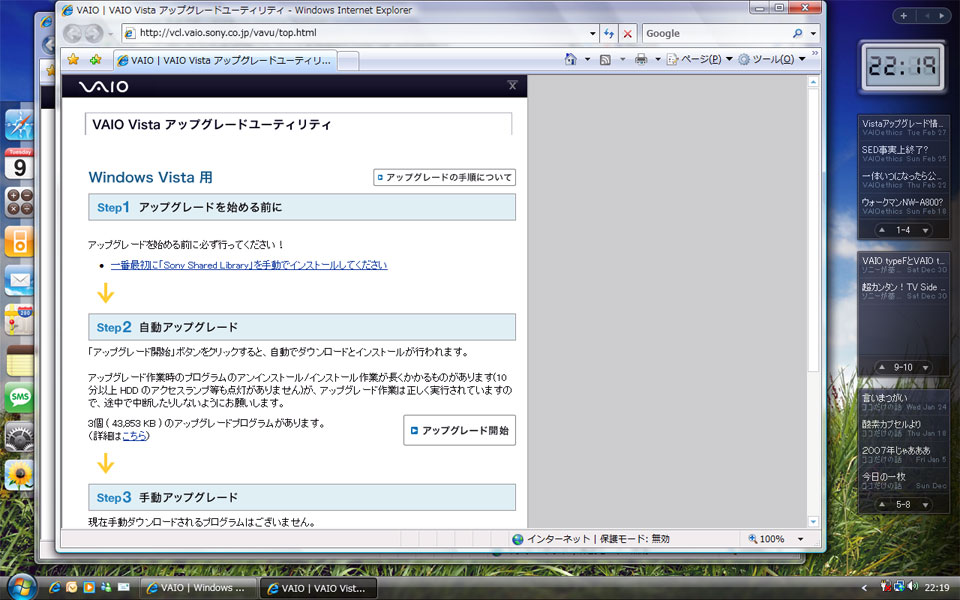Image resolution: width=960 pixels, height=600 pixels.
Task: Open address bar history dropdown
Action: (592, 34)
